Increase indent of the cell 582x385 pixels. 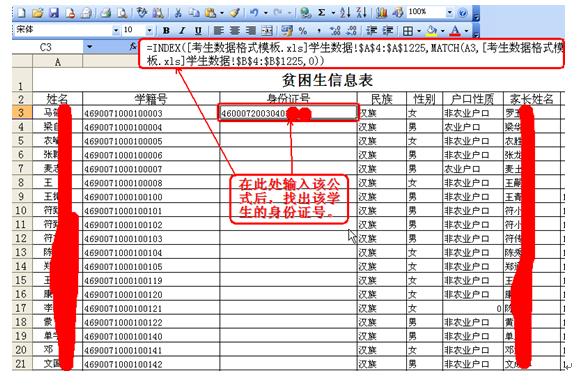coord(387,31)
